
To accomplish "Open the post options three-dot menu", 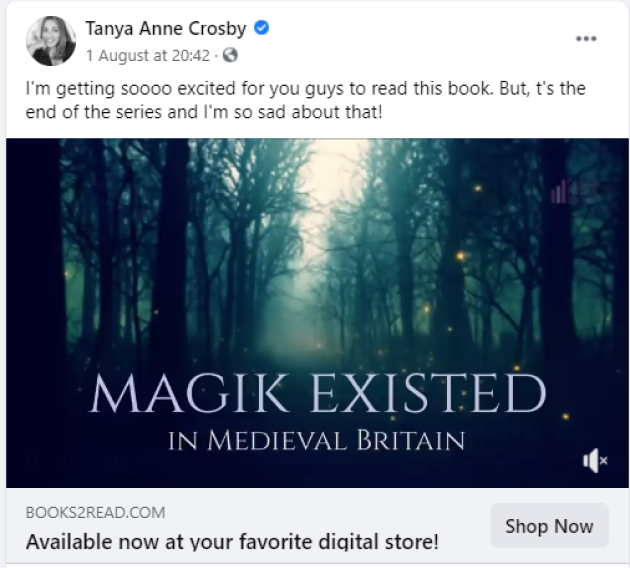I will [586, 39].
